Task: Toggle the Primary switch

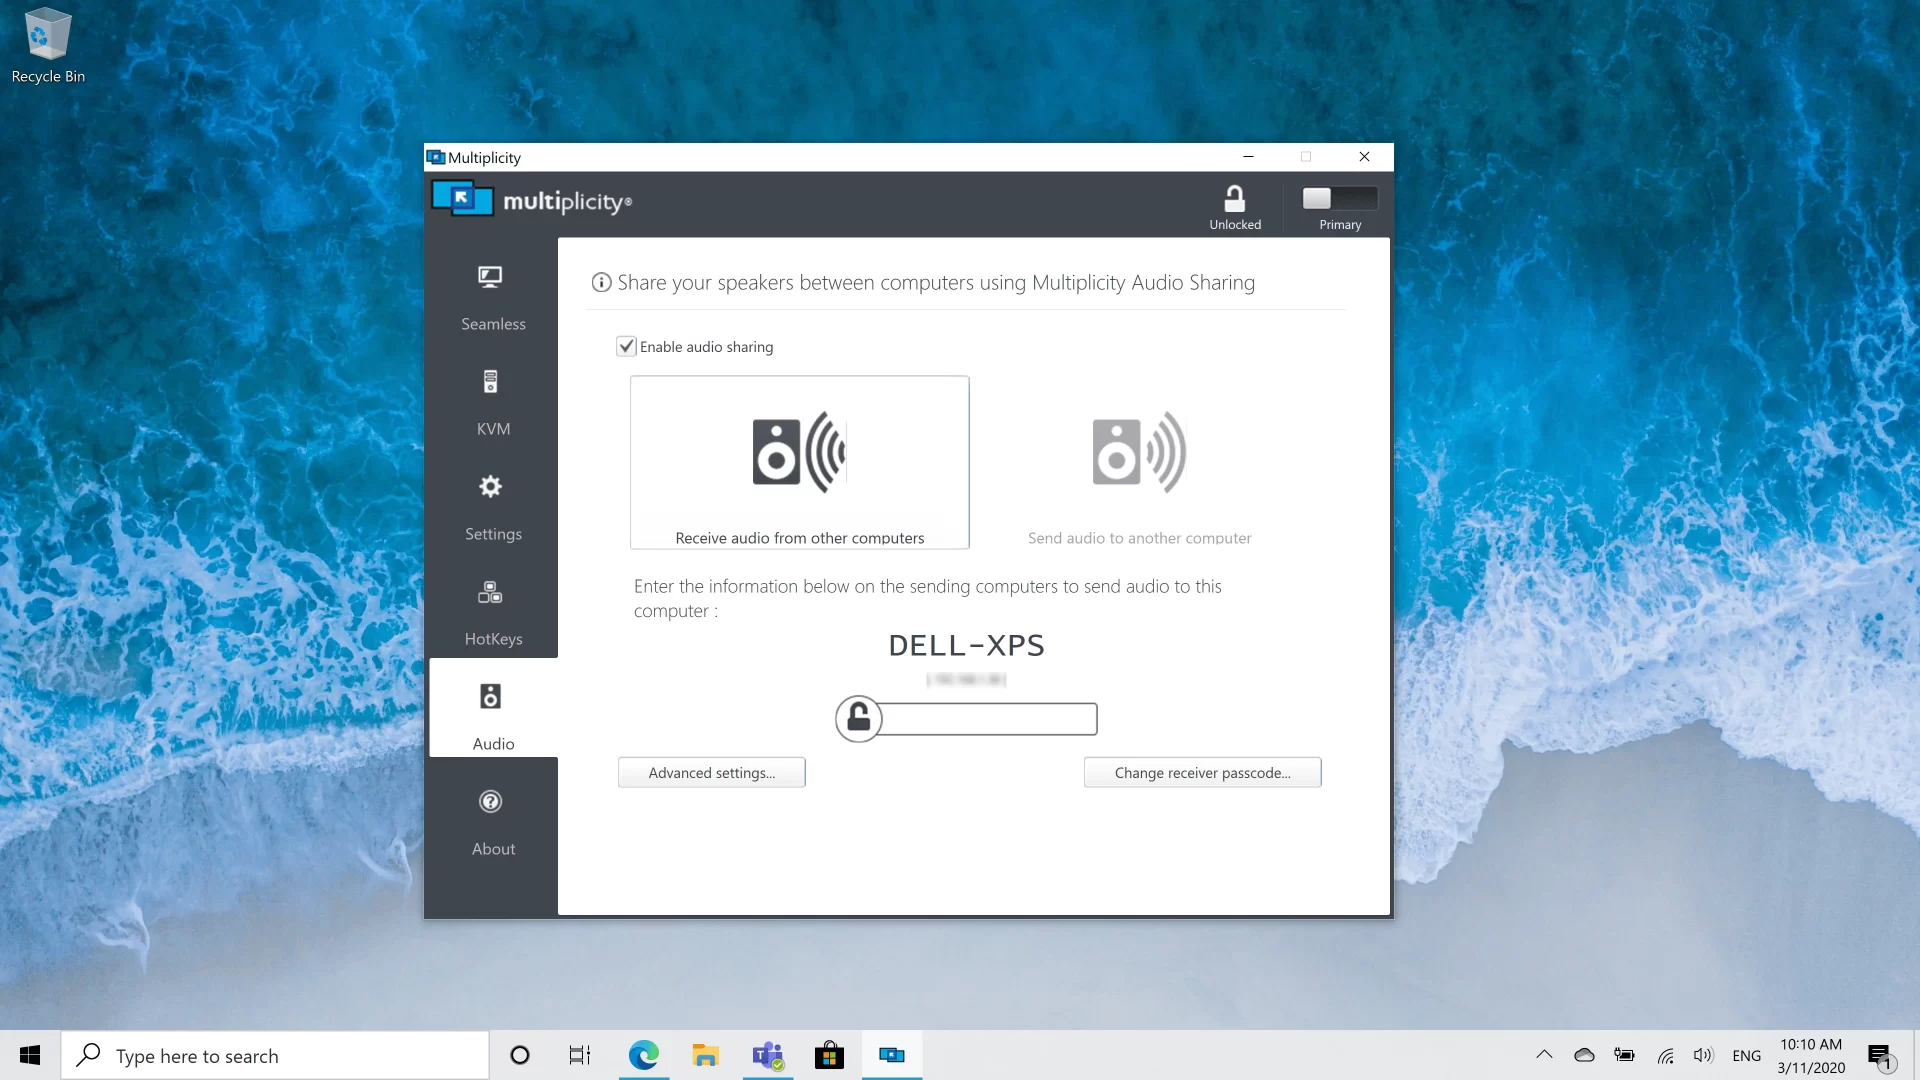Action: (1339, 198)
